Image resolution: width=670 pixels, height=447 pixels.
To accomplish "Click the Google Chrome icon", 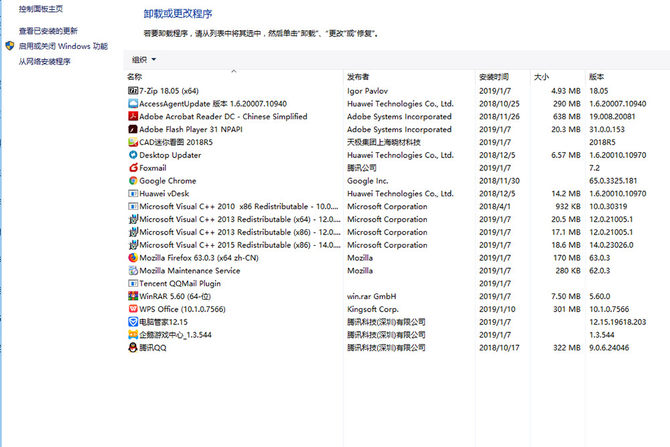I will coord(133,180).
